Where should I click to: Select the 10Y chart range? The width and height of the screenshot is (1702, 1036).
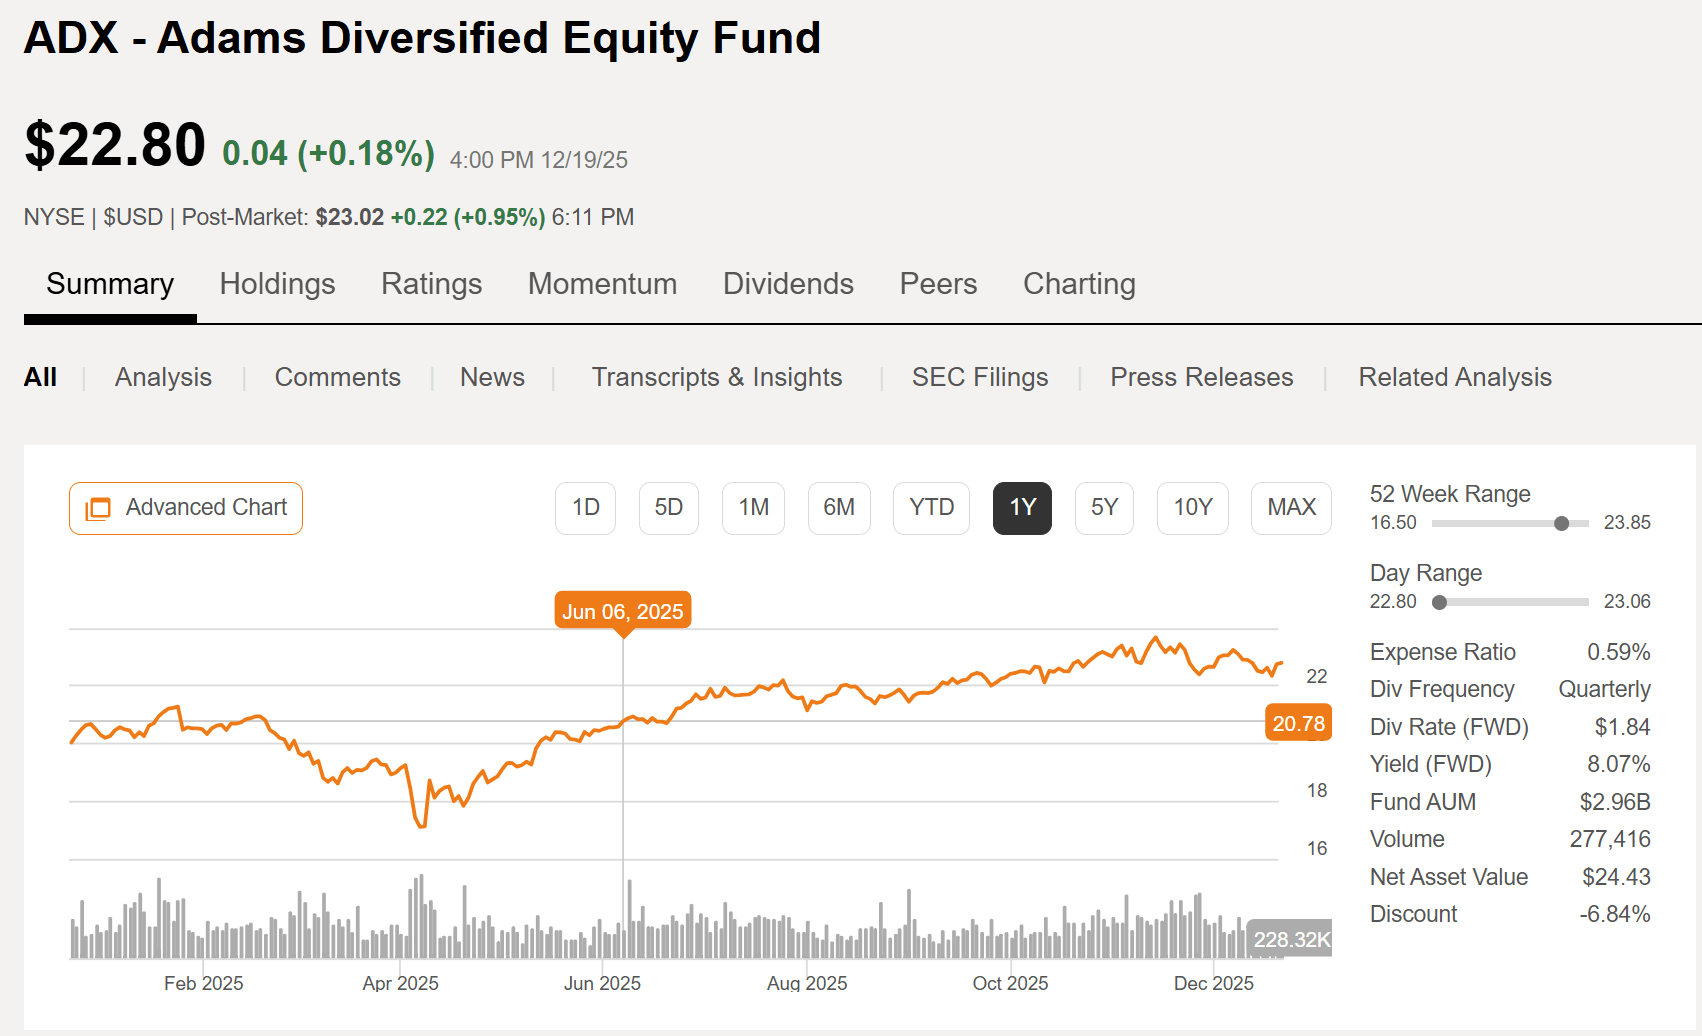tap(1192, 508)
